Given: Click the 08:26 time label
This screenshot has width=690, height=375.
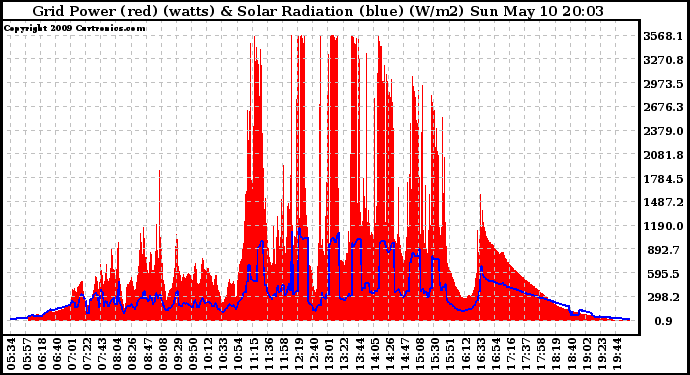Looking at the screenshot, I should (x=132, y=353).
